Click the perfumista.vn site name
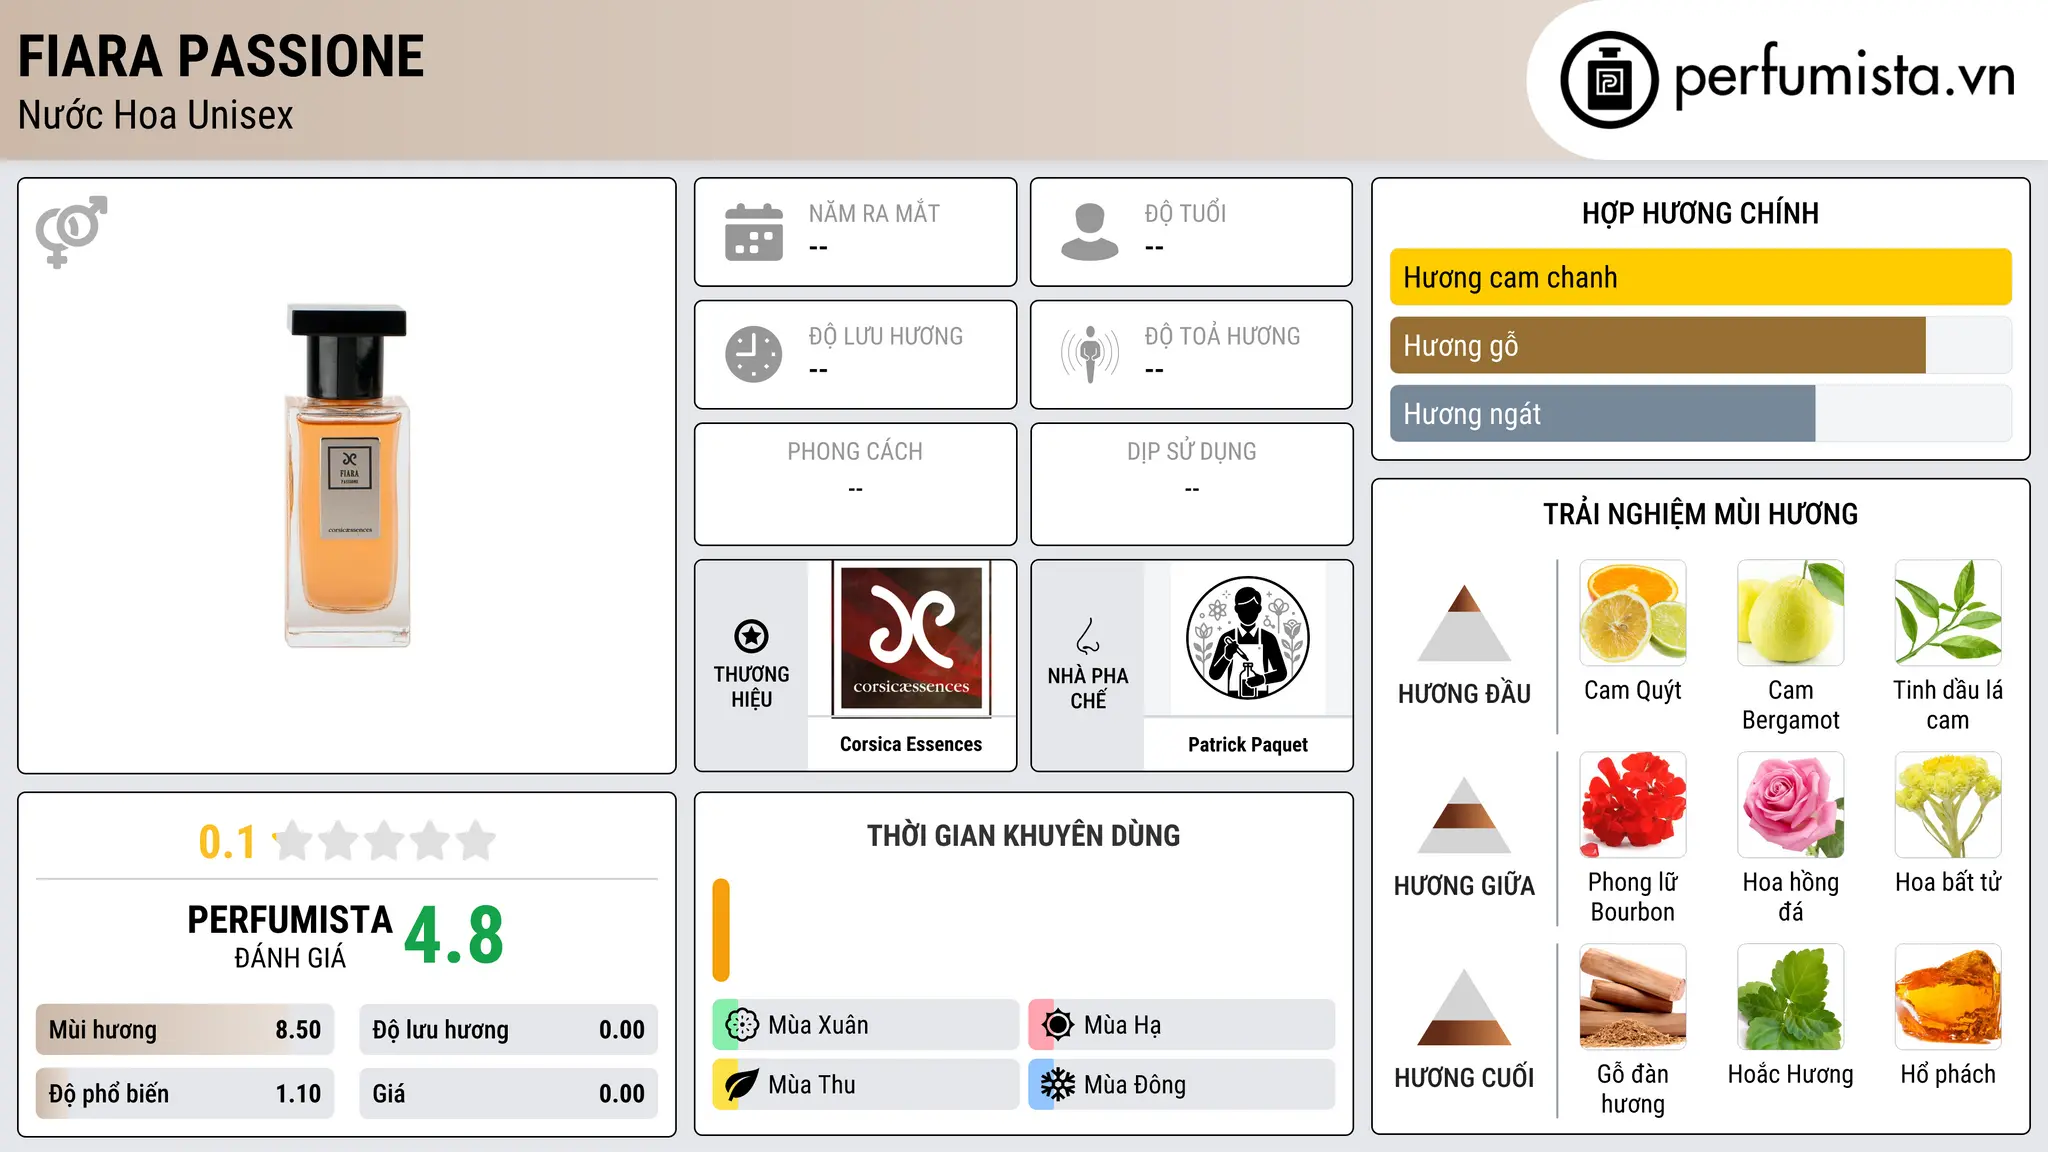 tap(1844, 76)
